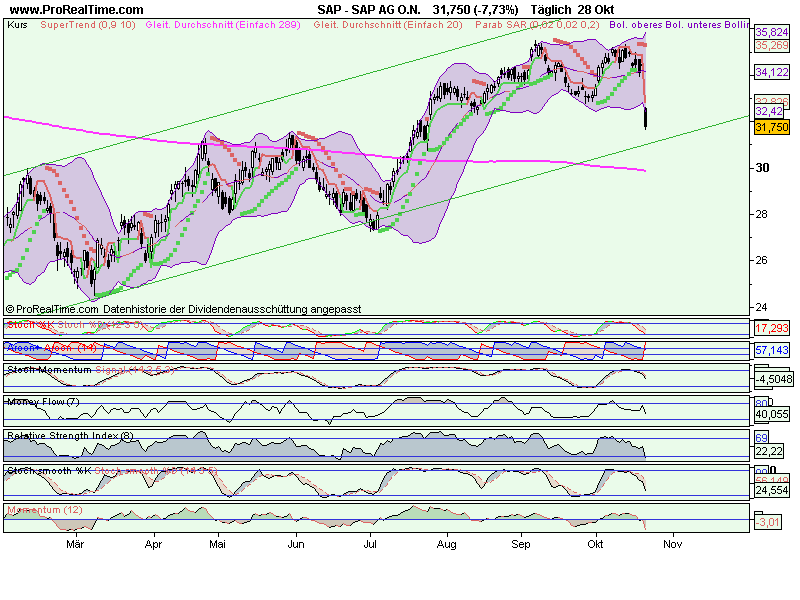
Task: Select the red 35,269 price label
Action: tap(772, 45)
